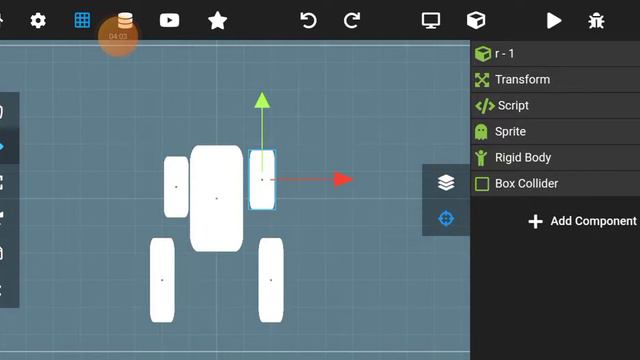Screen dimensions: 640x360
Task: Open the layers stack icon
Action: [446, 182]
